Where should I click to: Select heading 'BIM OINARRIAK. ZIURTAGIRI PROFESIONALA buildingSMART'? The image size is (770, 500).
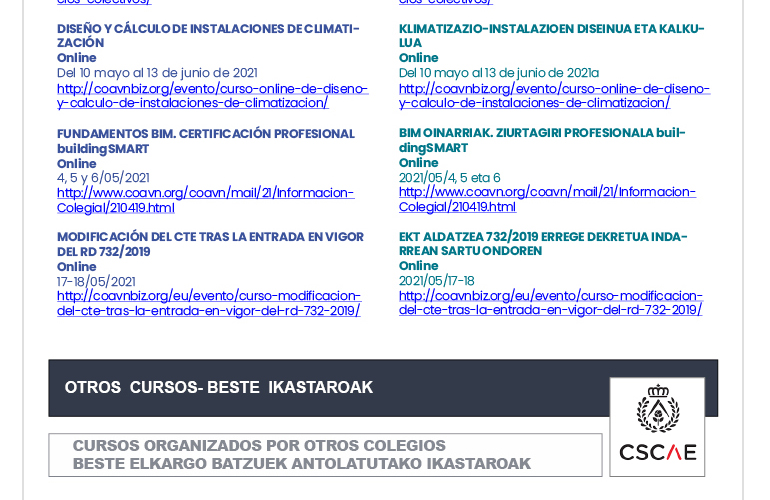[542, 140]
